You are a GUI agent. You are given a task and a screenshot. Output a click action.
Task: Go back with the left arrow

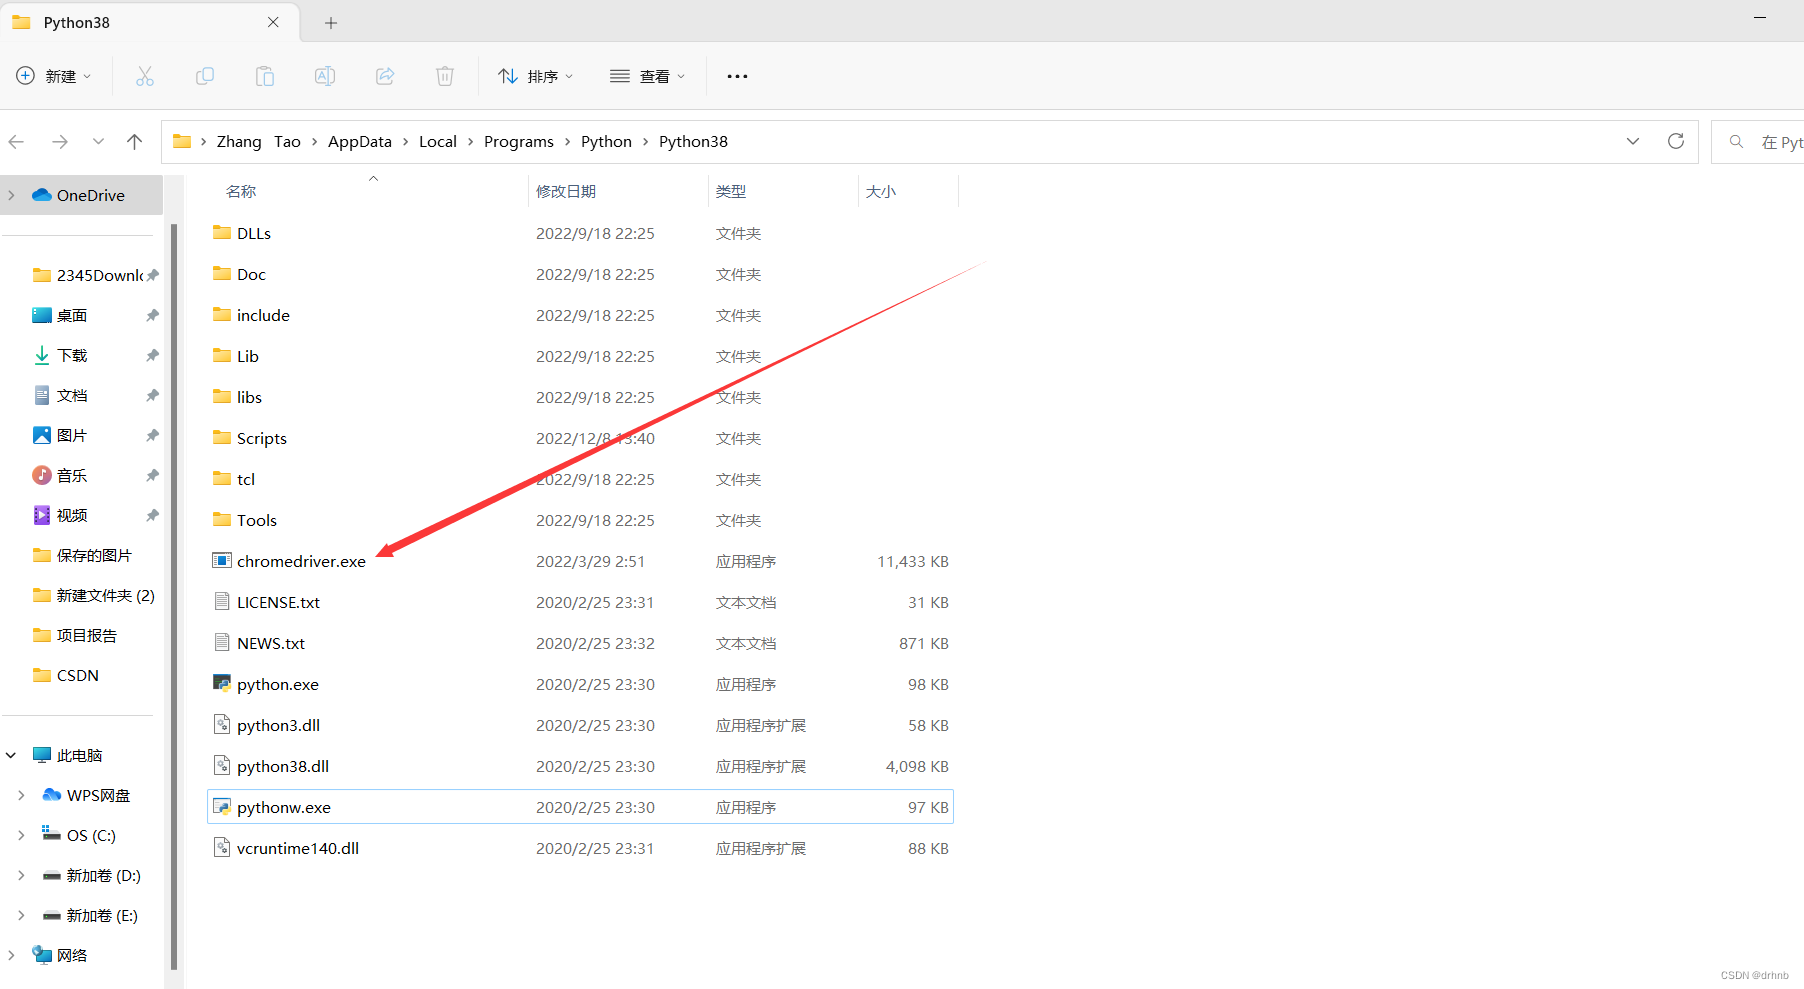tap(17, 142)
